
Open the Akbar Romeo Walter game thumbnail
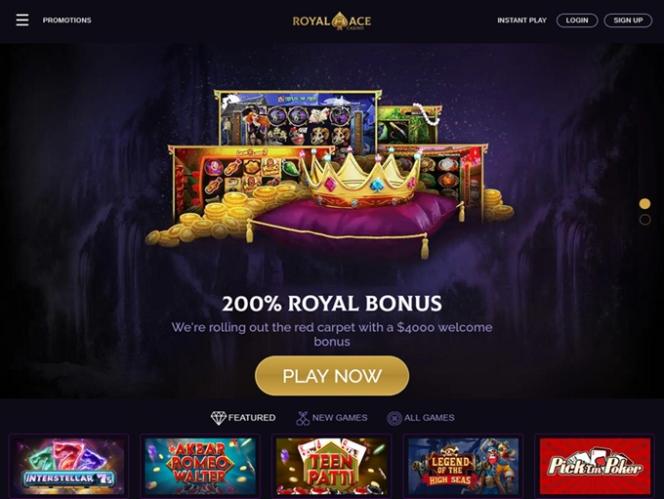[x=200, y=466]
